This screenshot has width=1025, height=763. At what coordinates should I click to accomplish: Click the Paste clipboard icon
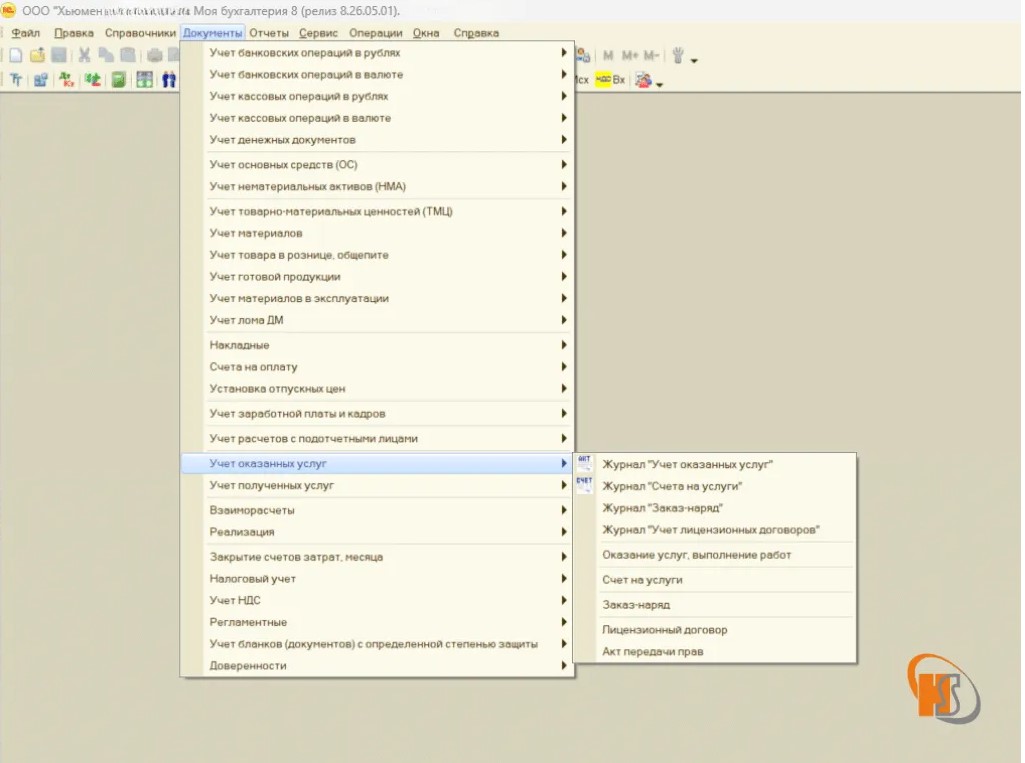pyautogui.click(x=128, y=56)
